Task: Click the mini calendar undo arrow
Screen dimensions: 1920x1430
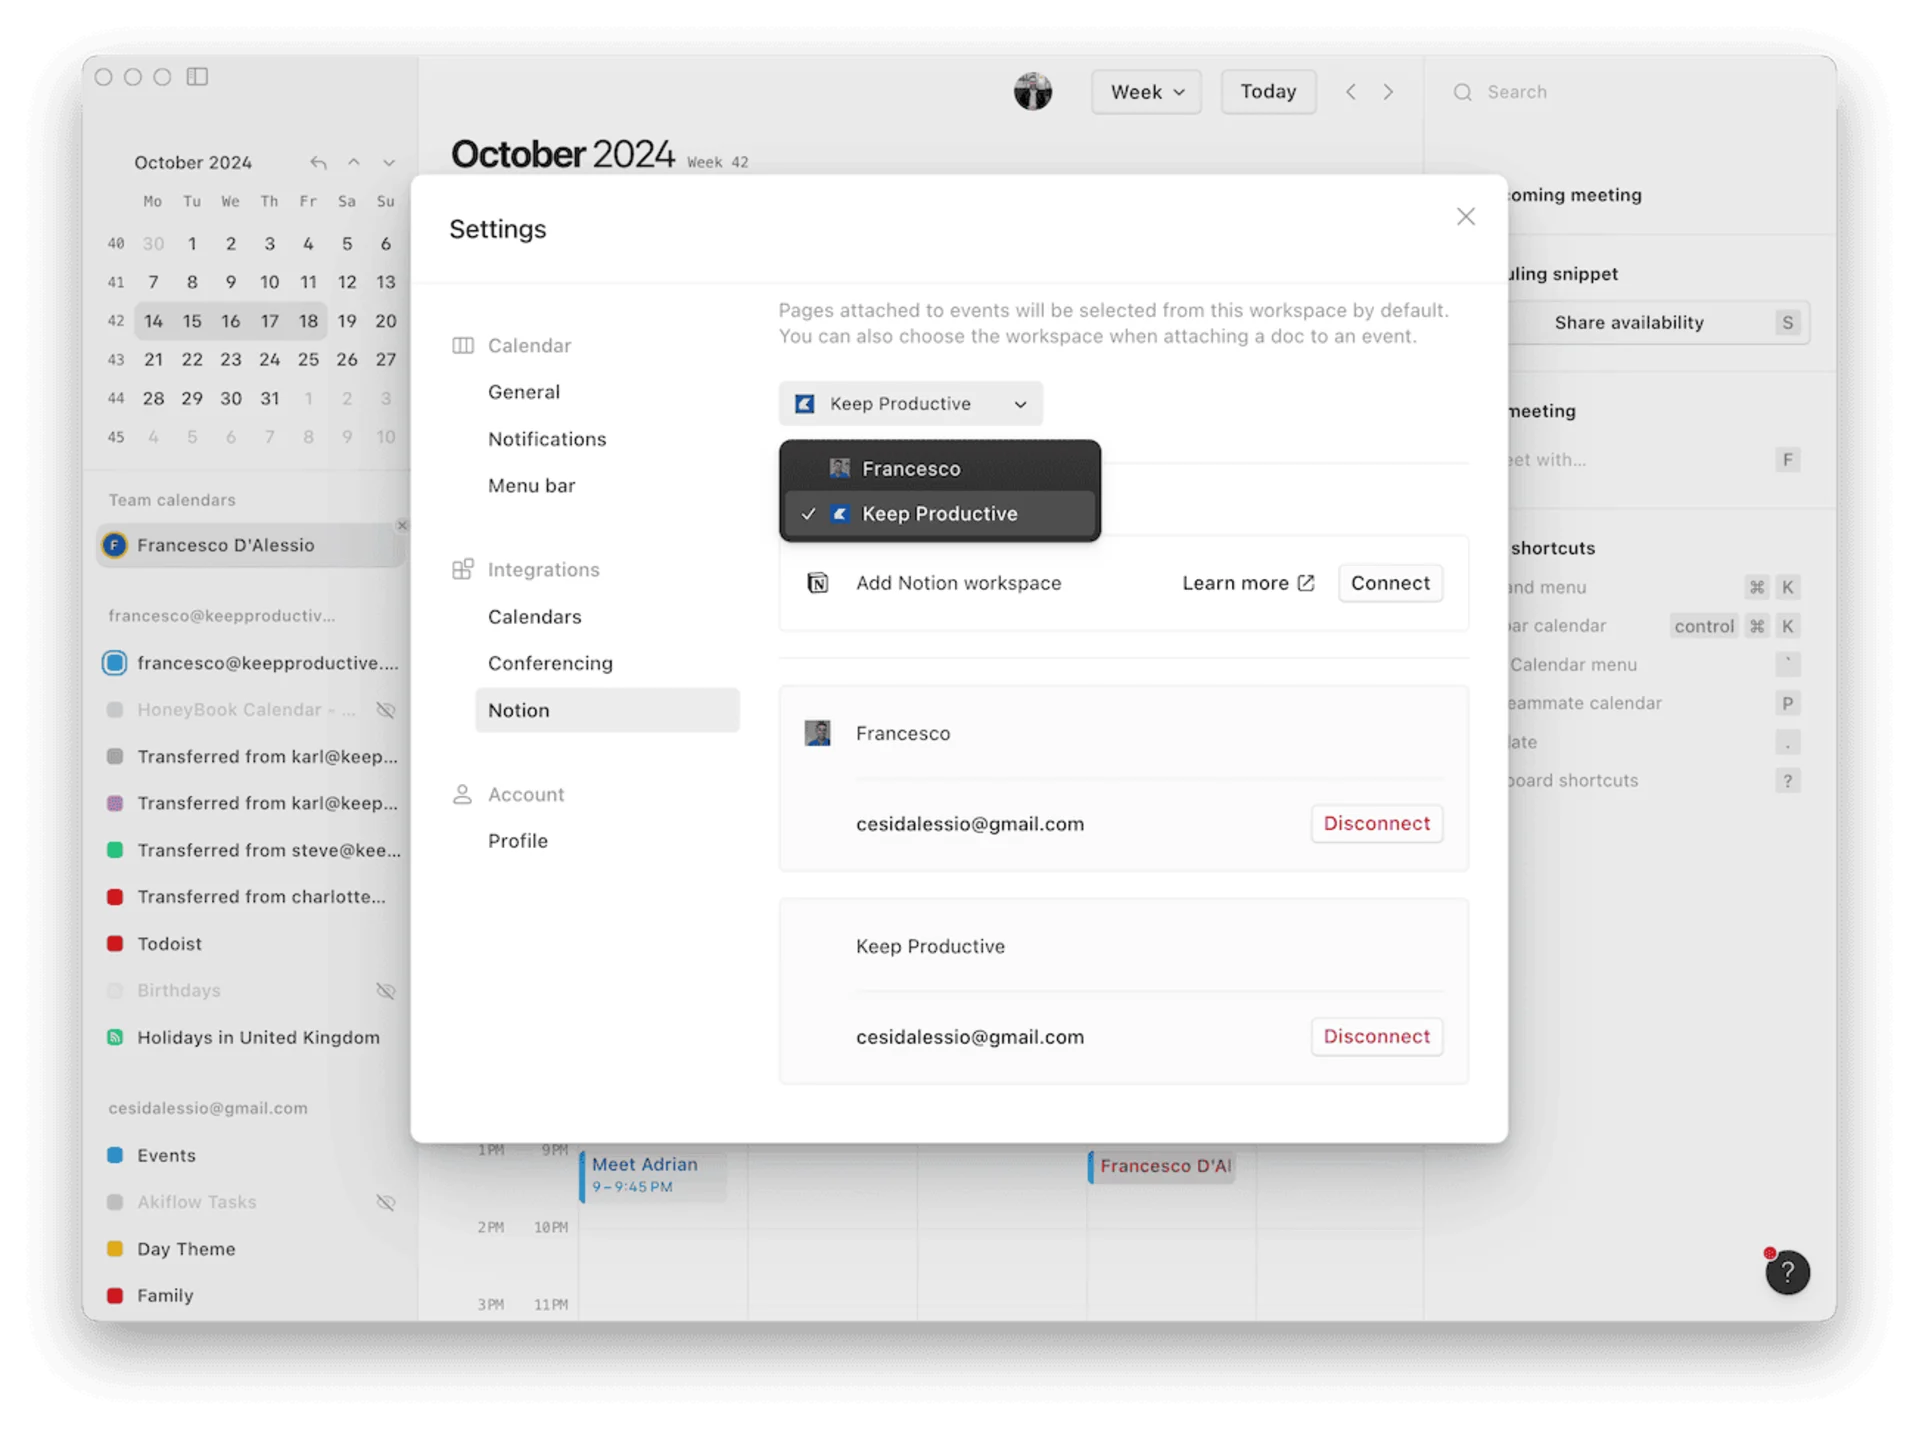Action: [318, 163]
